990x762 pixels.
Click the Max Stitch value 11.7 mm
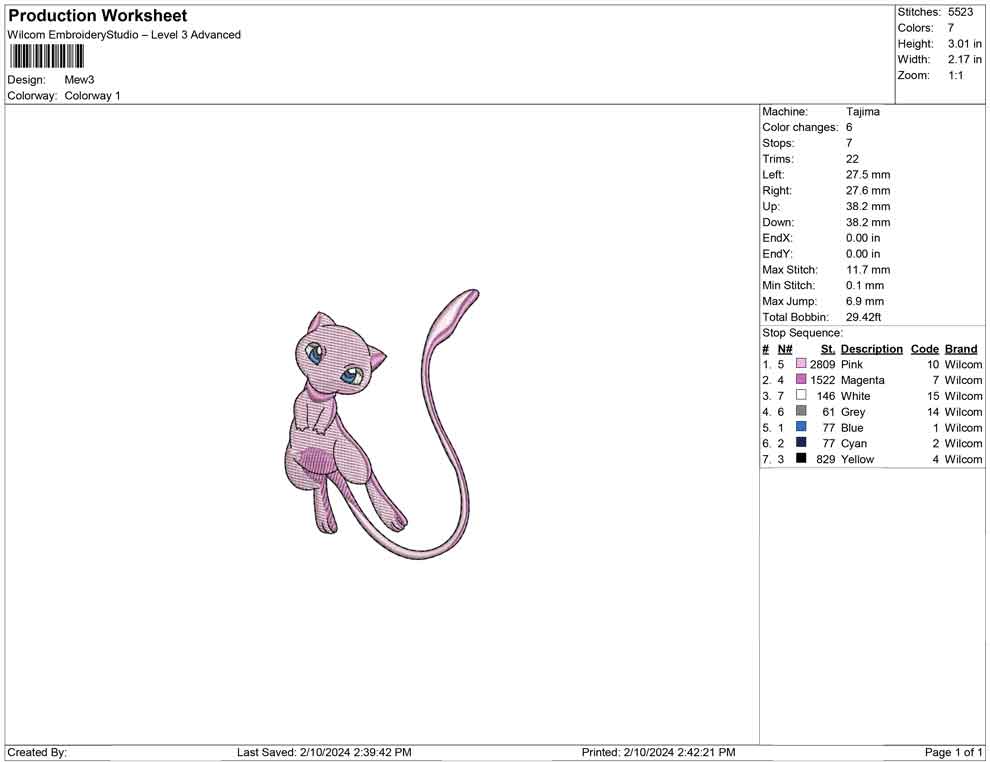pyautogui.click(x=868, y=270)
